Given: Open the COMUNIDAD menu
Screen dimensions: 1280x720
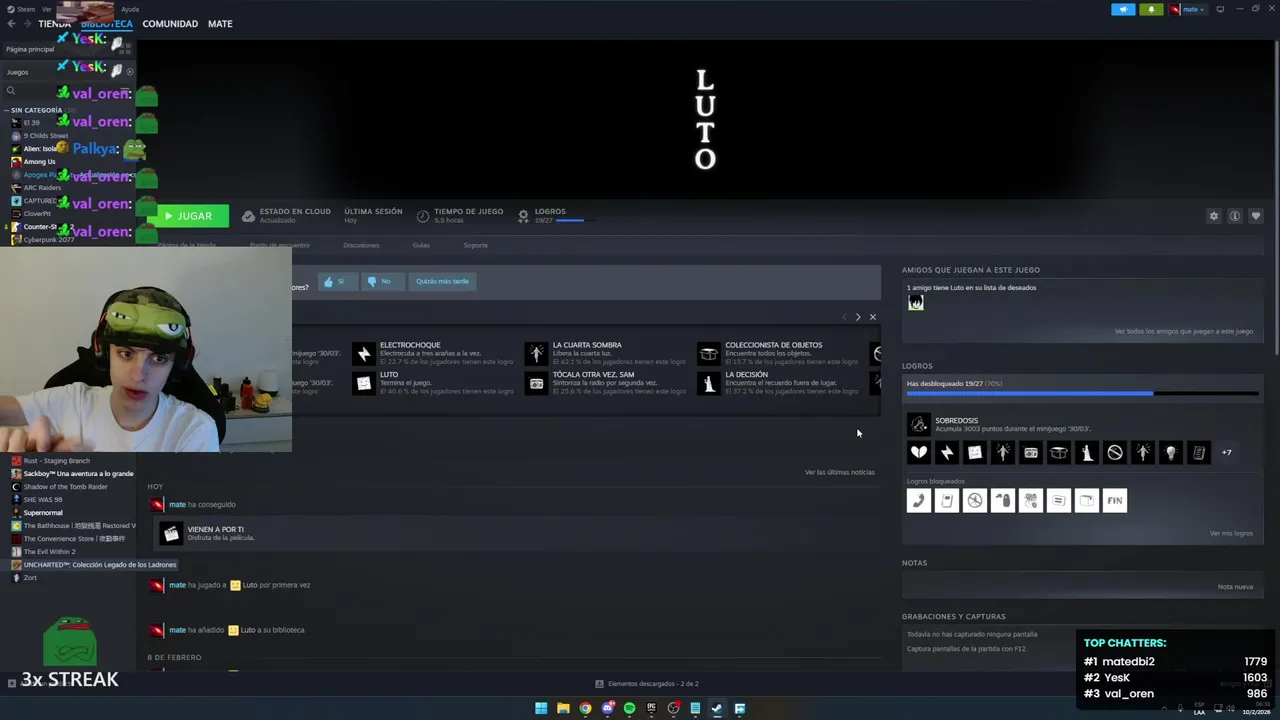Looking at the screenshot, I should tap(170, 24).
